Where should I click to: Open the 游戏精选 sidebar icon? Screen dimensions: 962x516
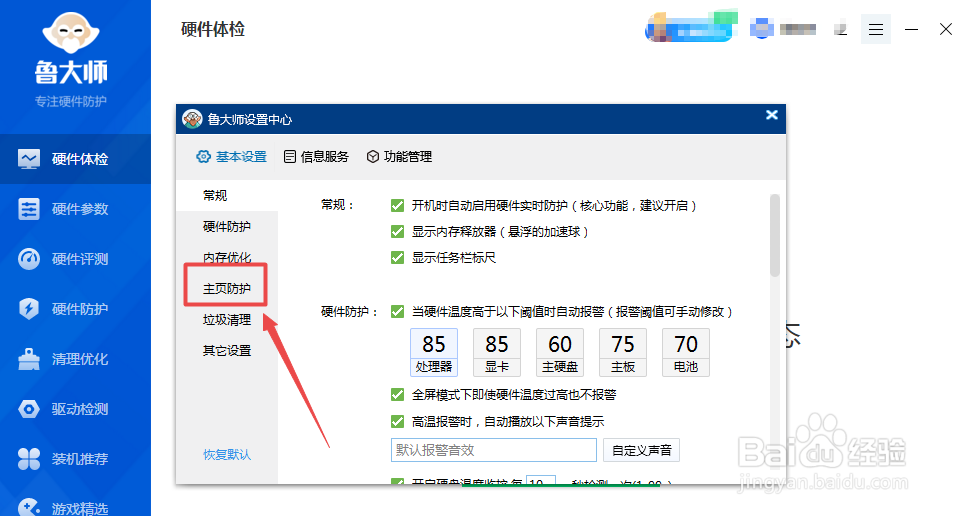click(x=29, y=507)
